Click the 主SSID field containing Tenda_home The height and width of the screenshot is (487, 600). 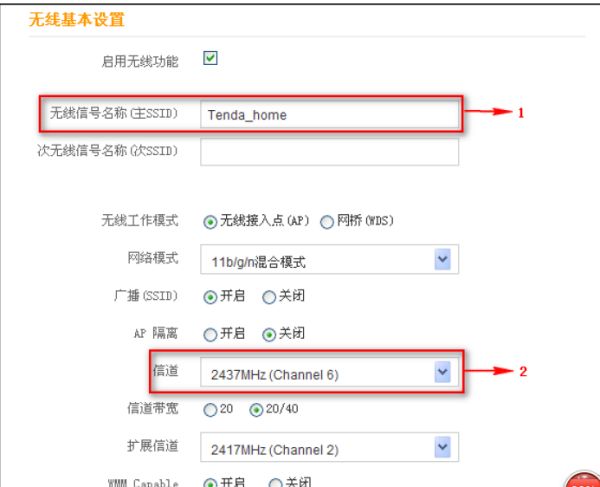tap(329, 114)
